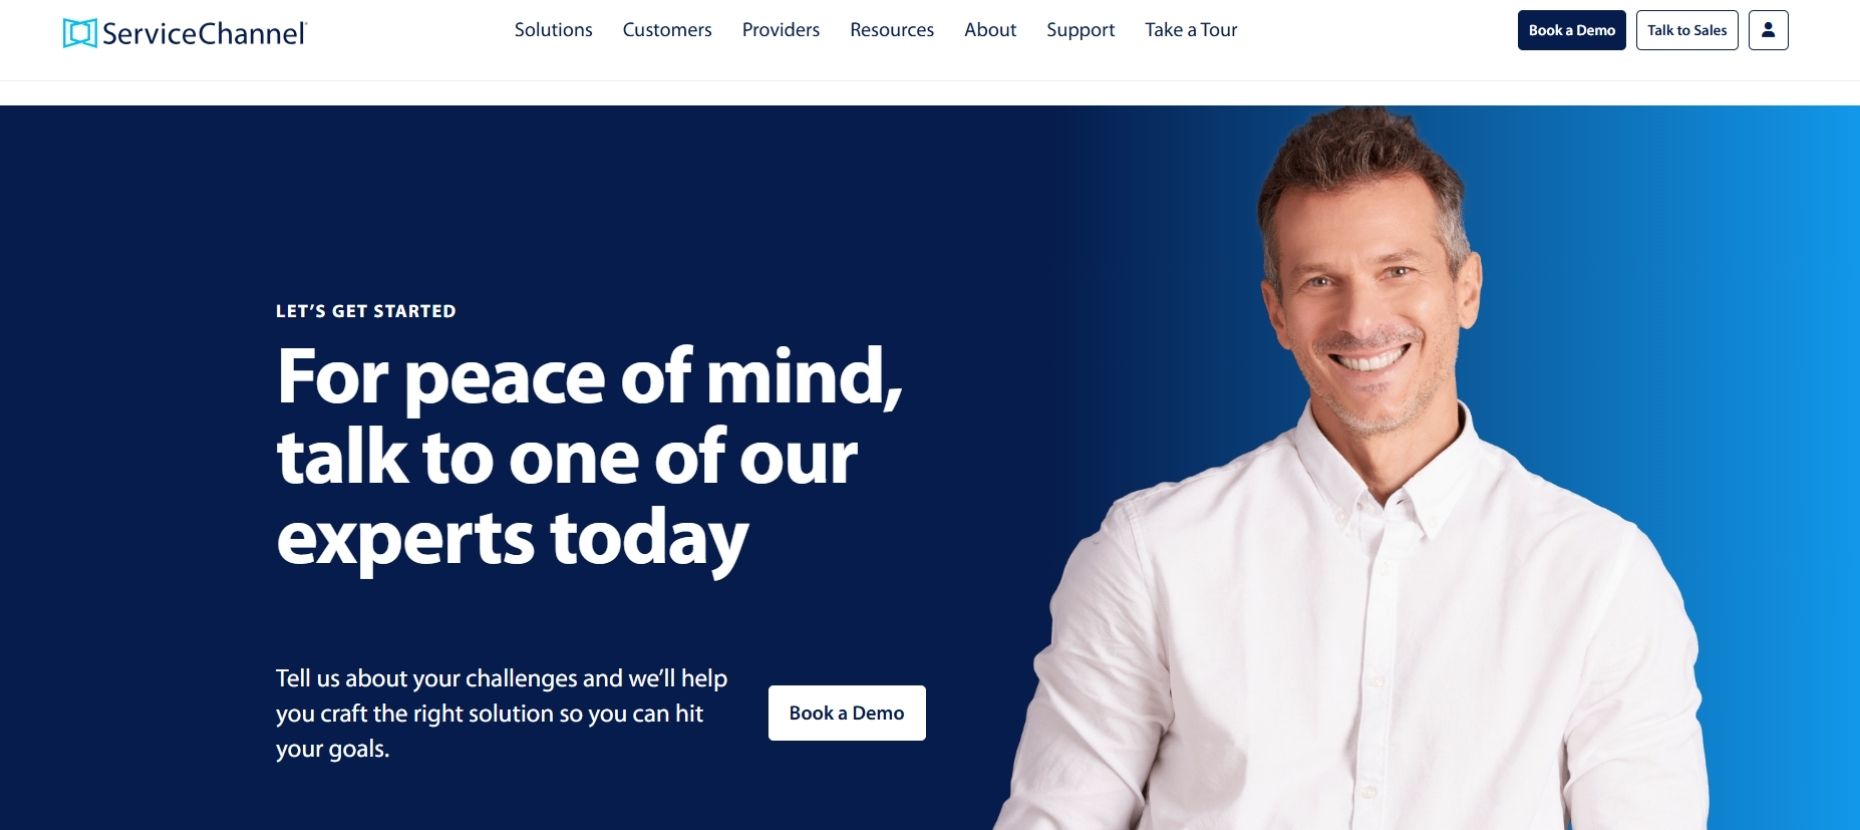This screenshot has width=1860, height=830.
Task: Click the LET'S GET STARTED label
Action: pos(366,311)
